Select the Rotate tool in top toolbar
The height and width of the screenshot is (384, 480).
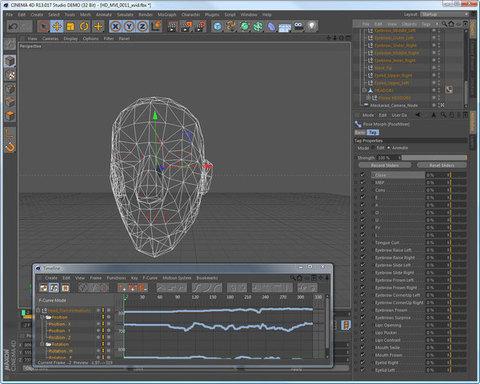pyautogui.click(x=84, y=26)
